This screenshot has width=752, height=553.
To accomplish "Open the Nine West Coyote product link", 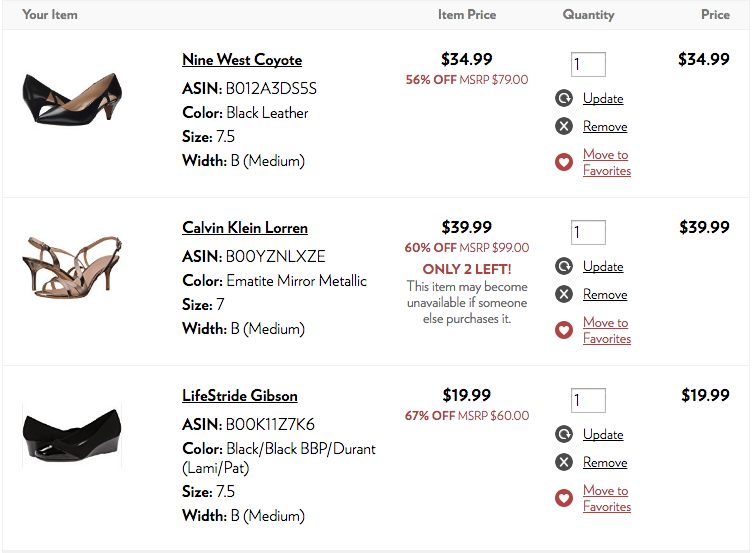I will pos(242,60).
